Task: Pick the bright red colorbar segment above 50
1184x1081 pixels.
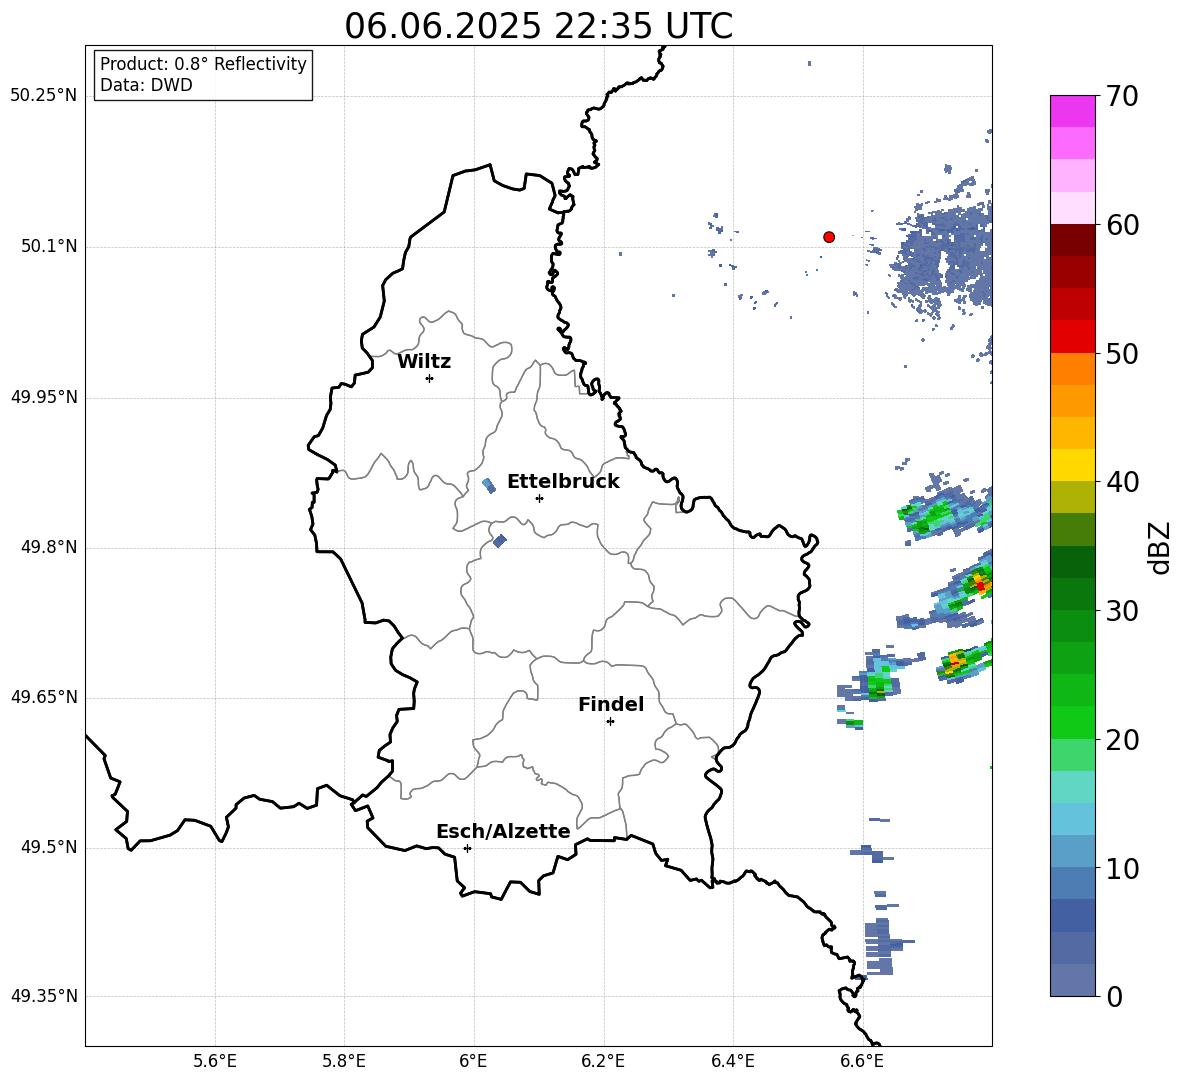Action: click(x=1072, y=337)
